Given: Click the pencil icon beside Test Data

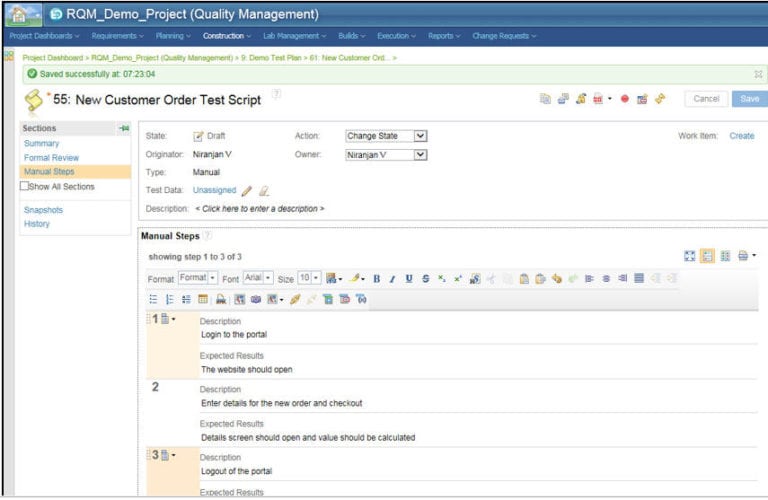Looking at the screenshot, I should tap(247, 190).
